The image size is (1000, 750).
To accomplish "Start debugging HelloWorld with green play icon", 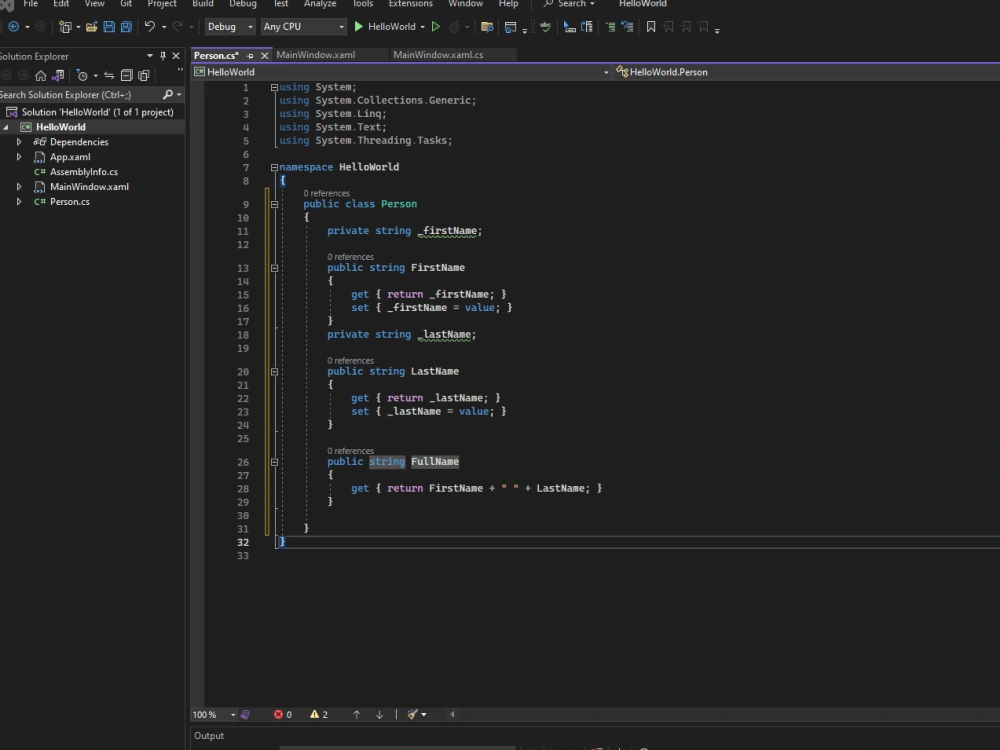I will tap(357, 27).
